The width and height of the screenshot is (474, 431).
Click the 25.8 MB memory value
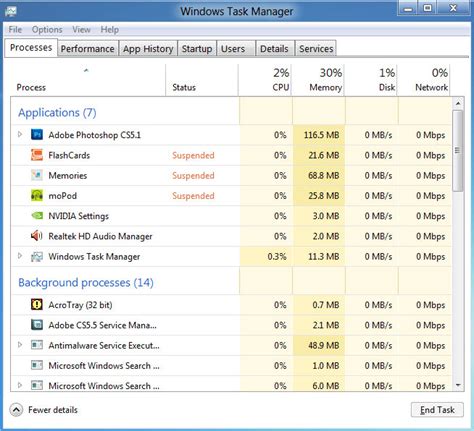click(324, 196)
